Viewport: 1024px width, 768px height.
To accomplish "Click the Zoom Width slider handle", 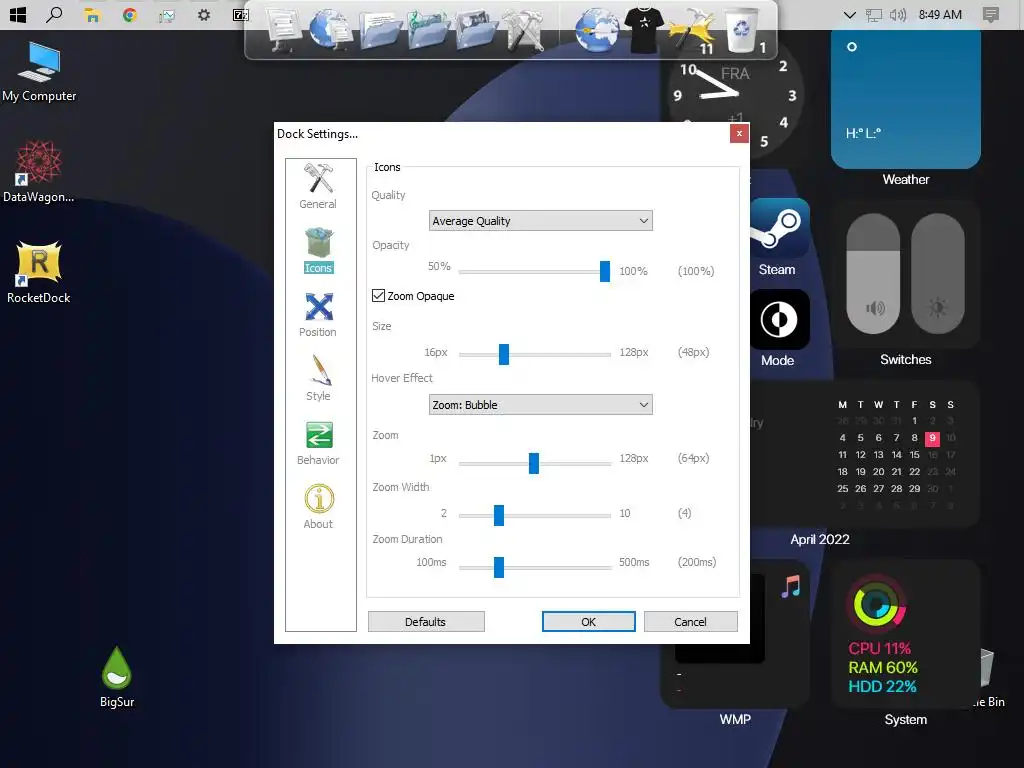I will coord(499,515).
